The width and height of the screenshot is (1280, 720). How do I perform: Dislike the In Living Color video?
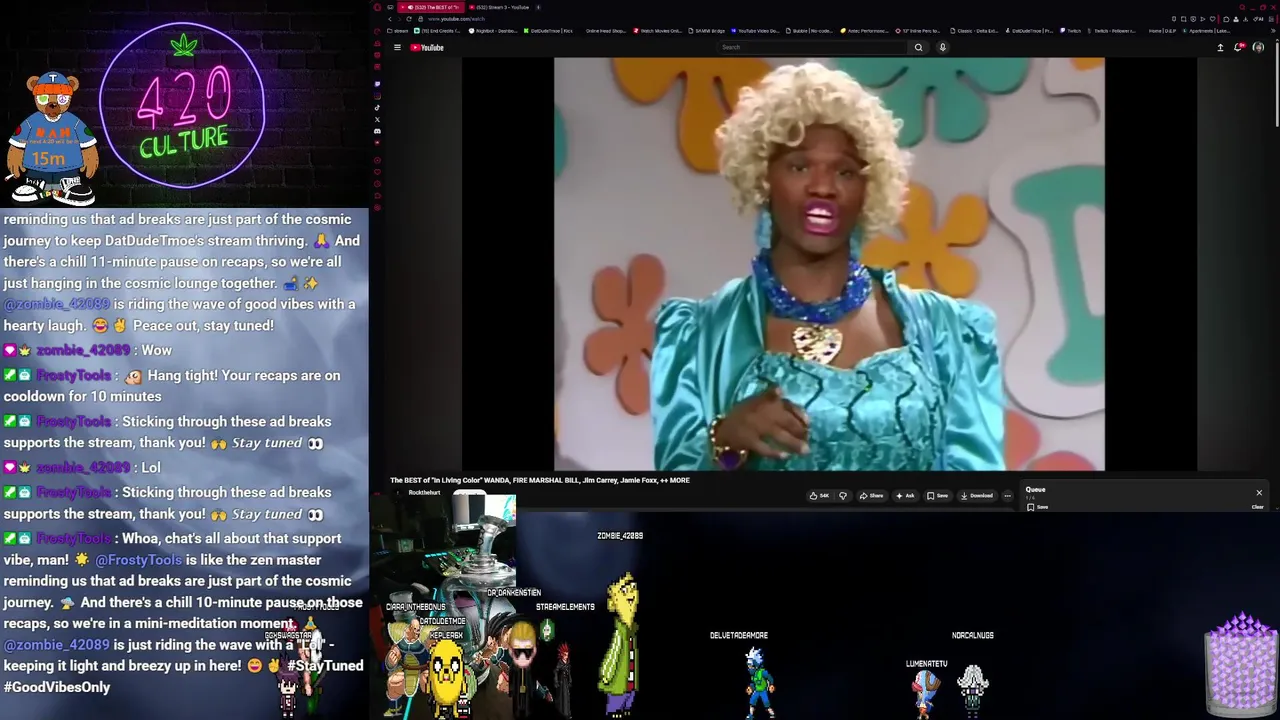843,496
